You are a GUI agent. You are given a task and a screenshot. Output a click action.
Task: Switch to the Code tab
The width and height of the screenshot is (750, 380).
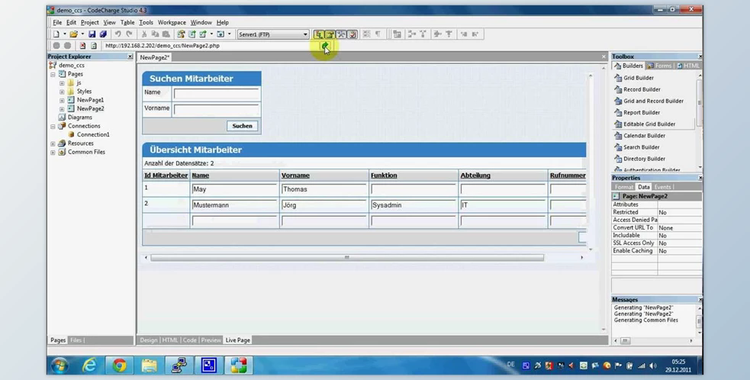pyautogui.click(x=190, y=340)
